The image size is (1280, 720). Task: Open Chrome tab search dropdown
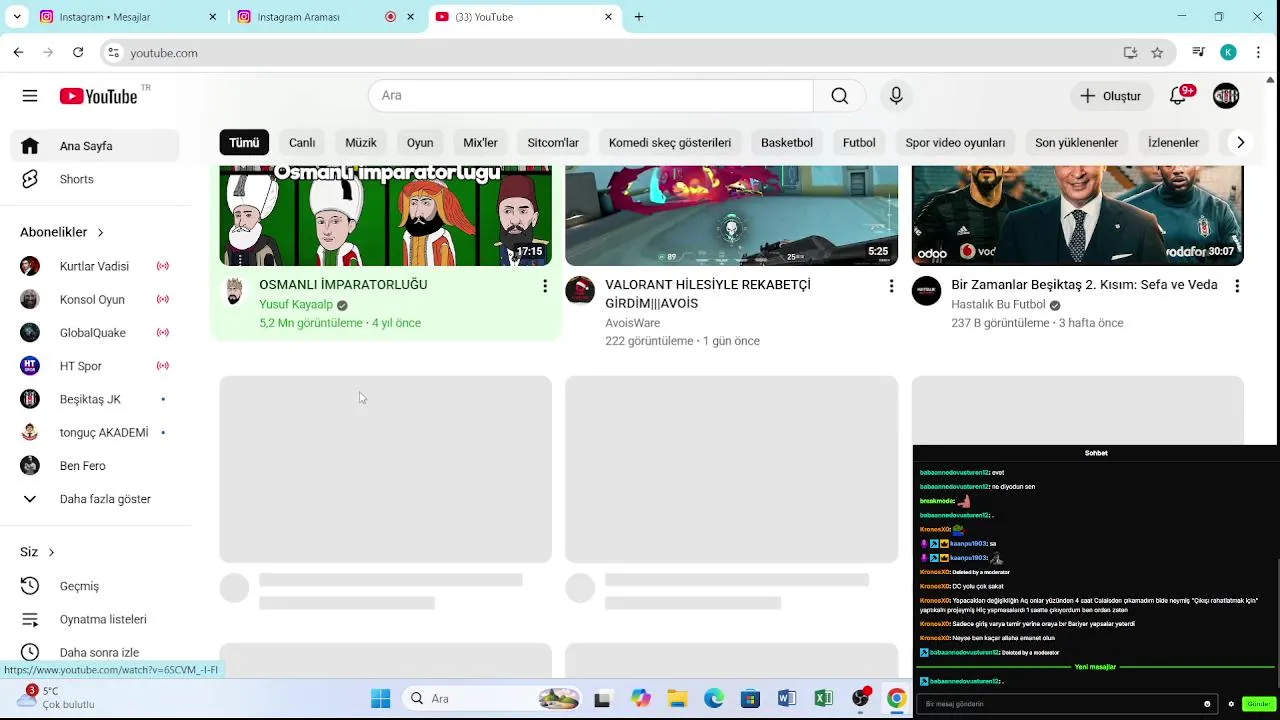click(x=16, y=17)
